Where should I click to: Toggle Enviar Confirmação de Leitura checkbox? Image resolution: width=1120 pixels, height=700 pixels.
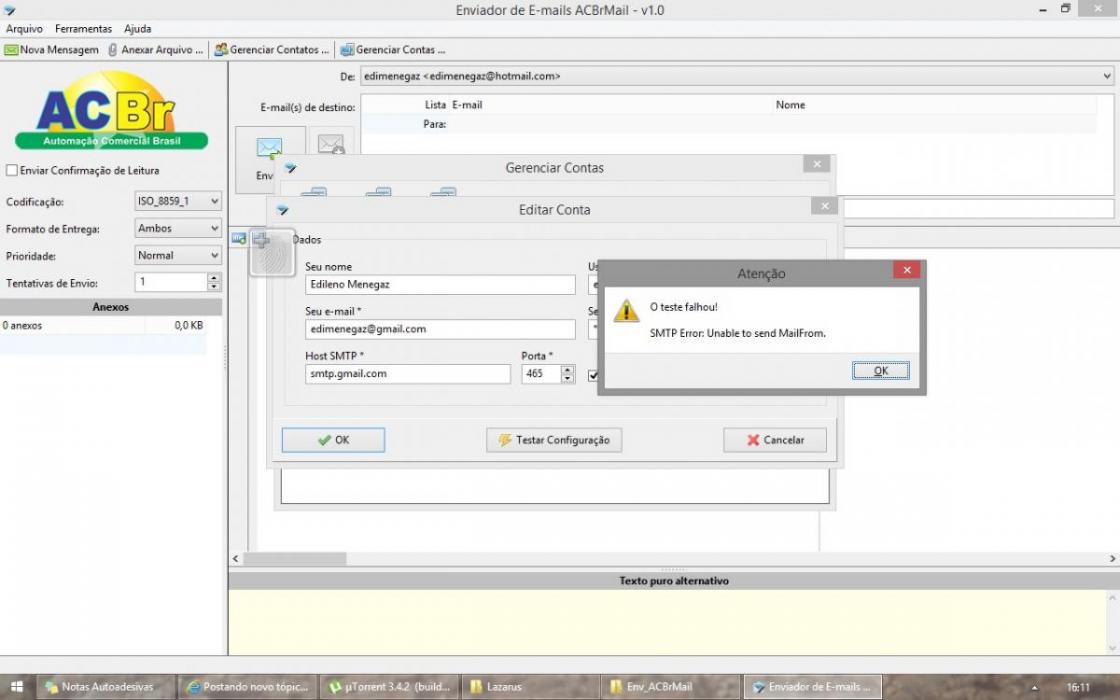[x=11, y=171]
